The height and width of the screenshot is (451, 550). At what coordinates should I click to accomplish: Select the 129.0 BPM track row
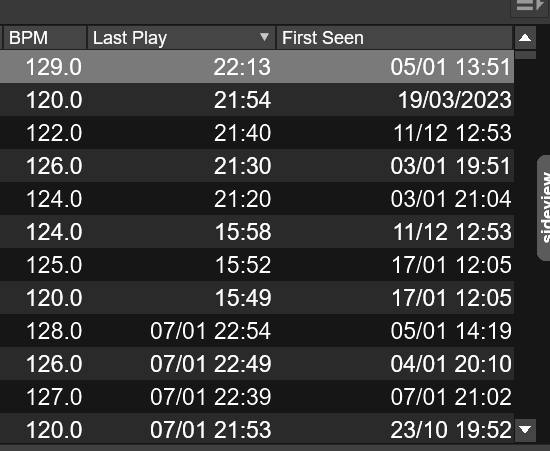coord(257,67)
